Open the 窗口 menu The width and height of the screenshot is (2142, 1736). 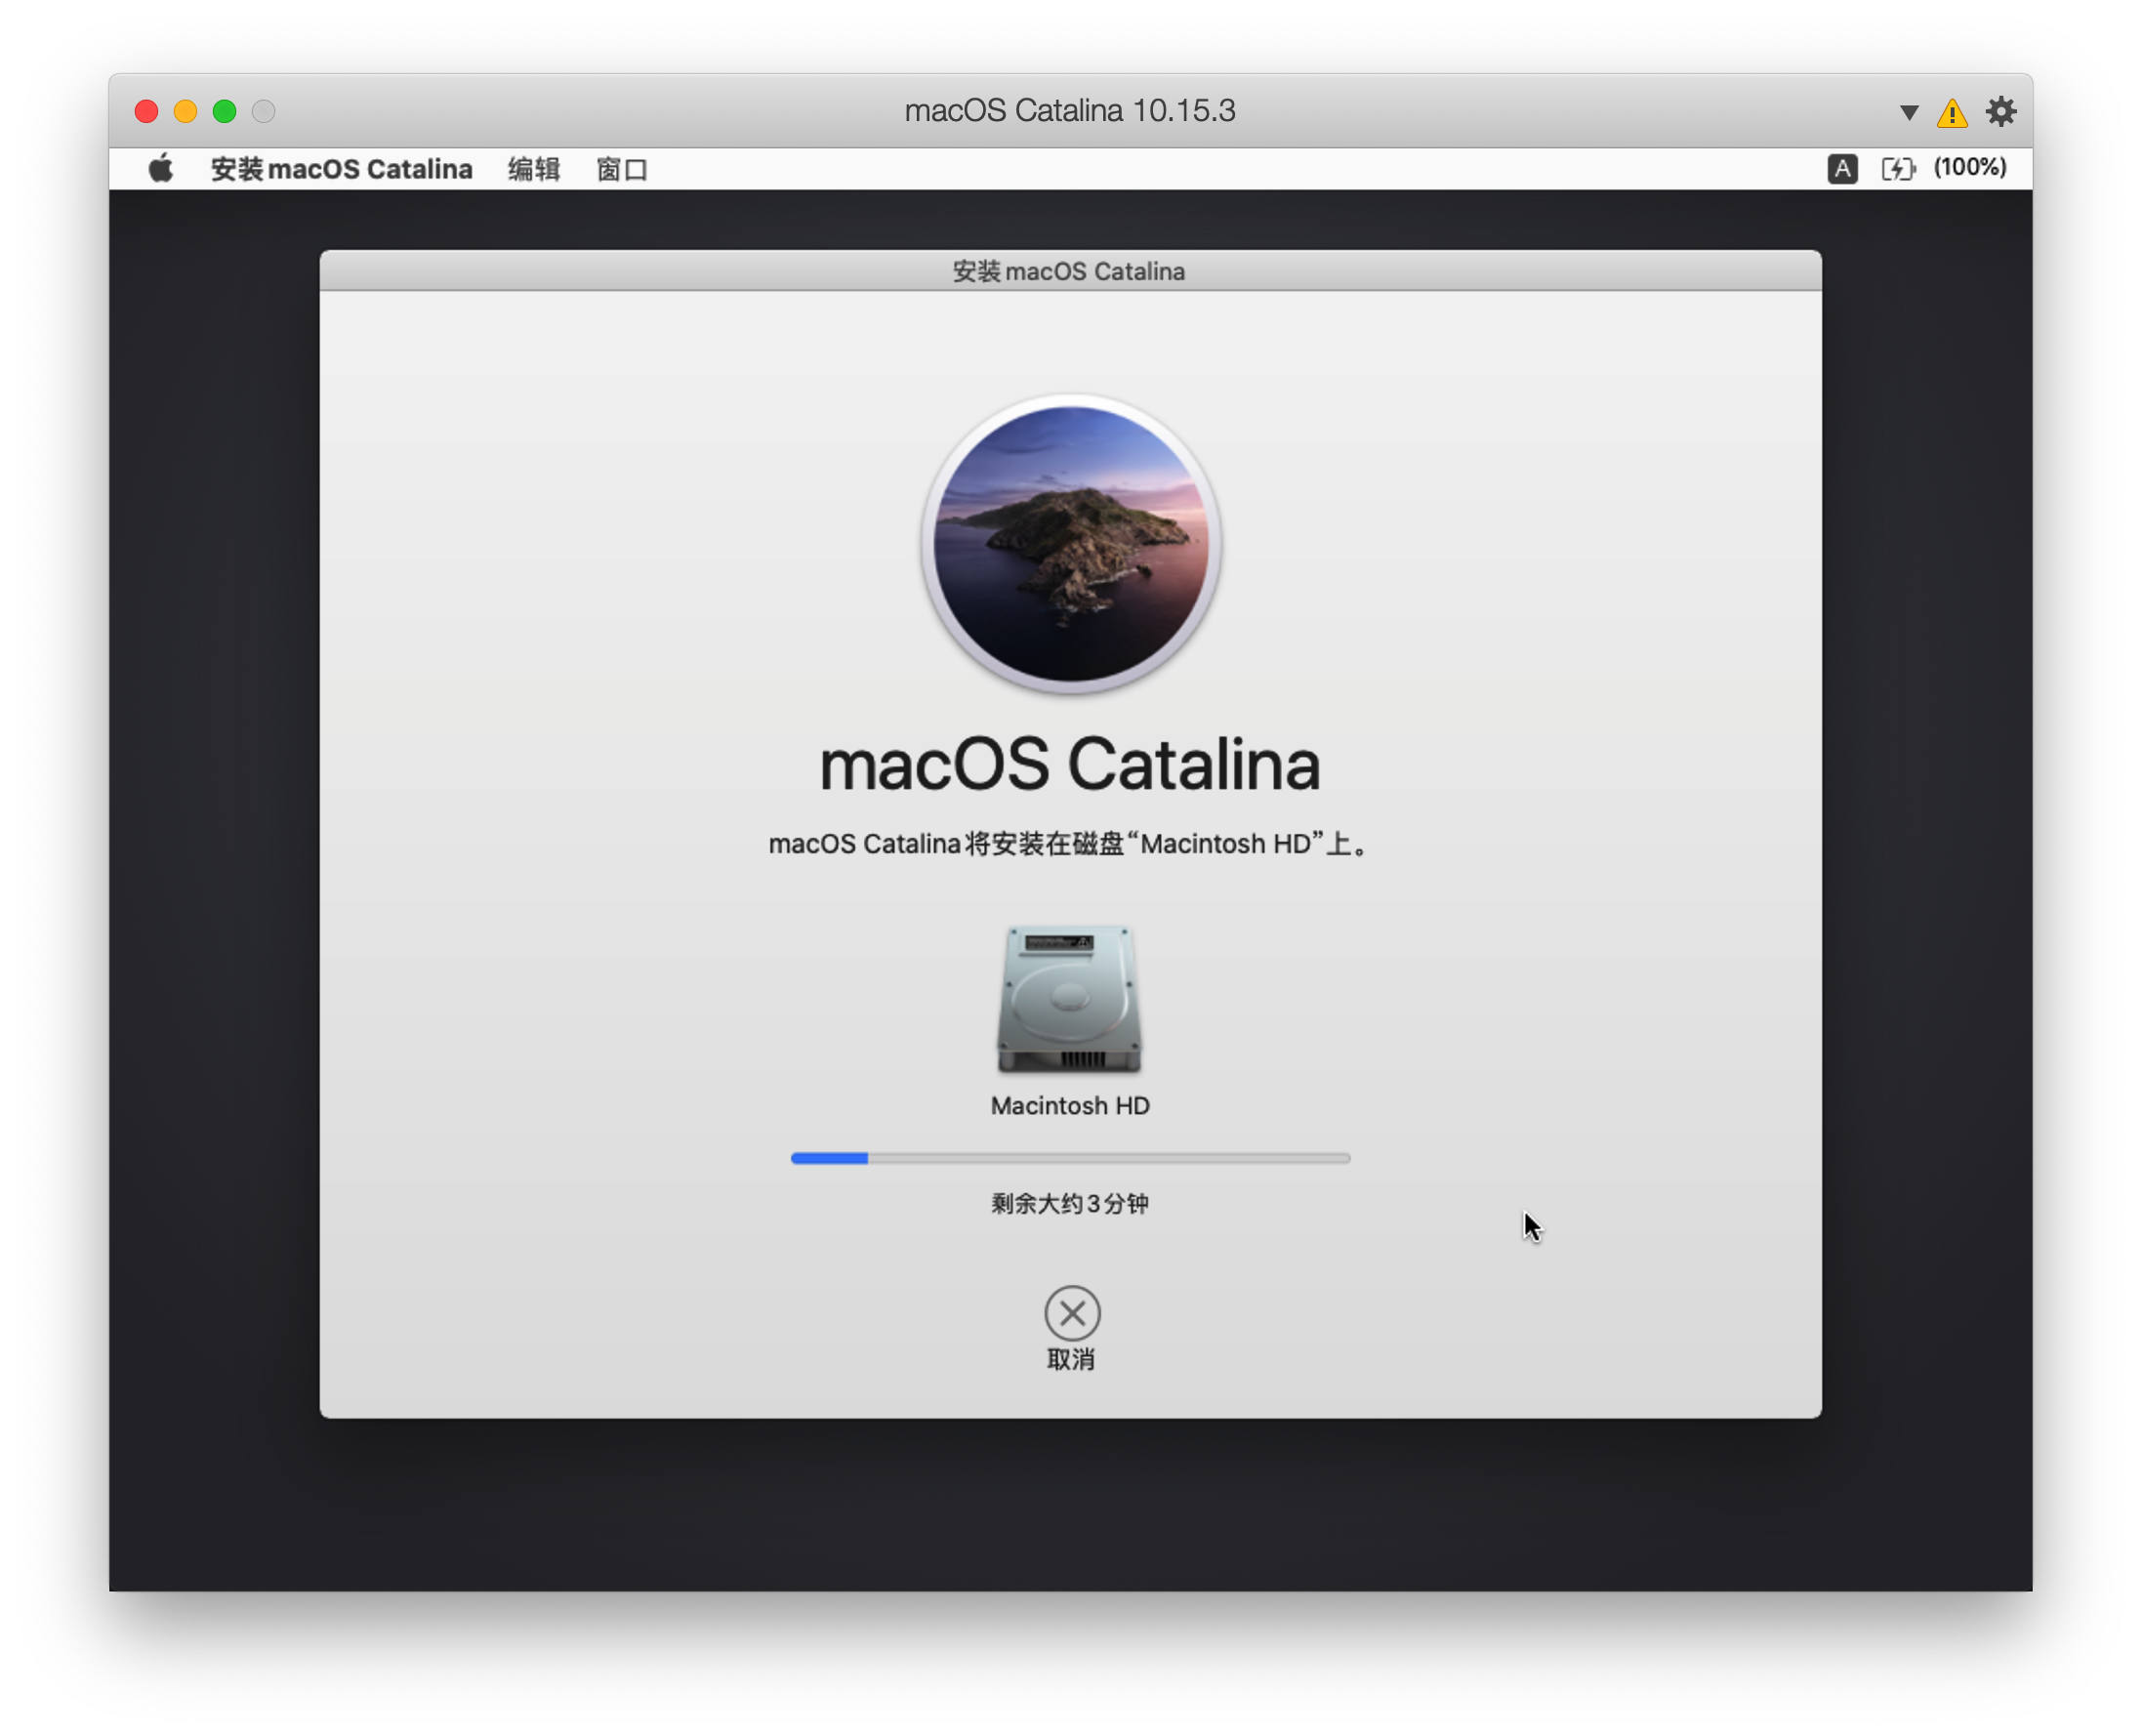pyautogui.click(x=621, y=169)
